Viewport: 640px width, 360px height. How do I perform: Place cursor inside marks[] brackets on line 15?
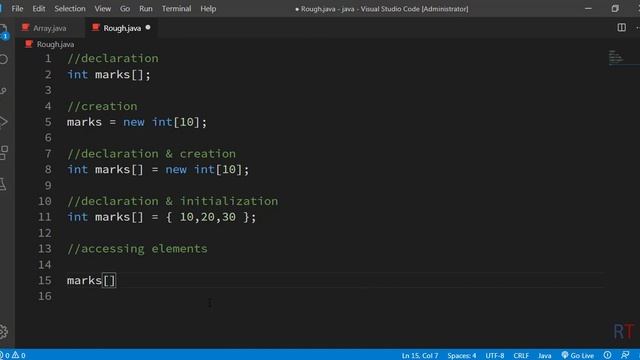click(x=109, y=280)
